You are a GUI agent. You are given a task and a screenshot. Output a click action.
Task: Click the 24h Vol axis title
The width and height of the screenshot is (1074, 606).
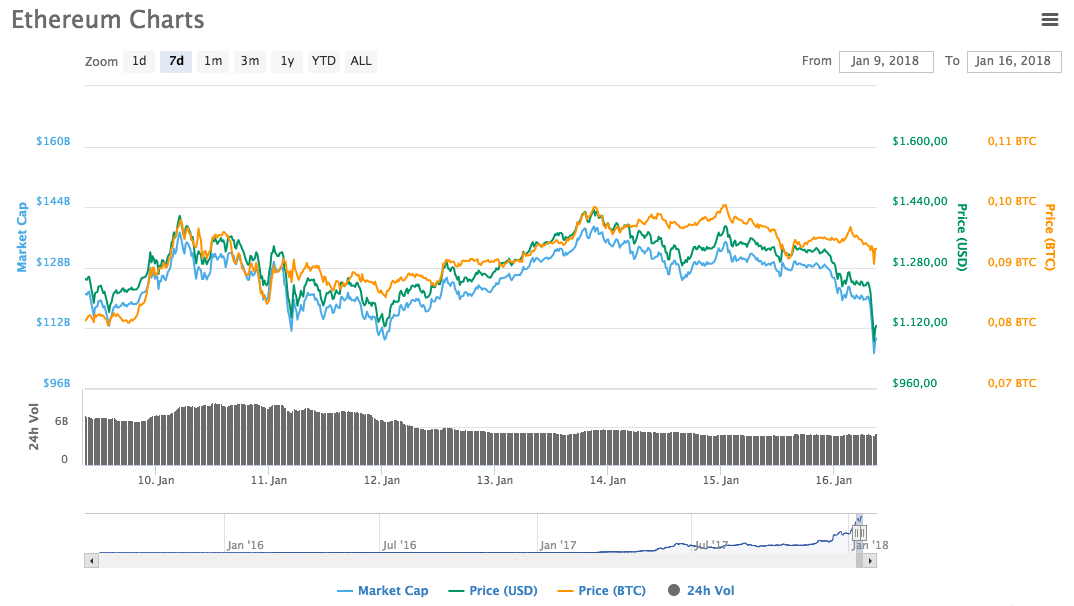[x=34, y=427]
